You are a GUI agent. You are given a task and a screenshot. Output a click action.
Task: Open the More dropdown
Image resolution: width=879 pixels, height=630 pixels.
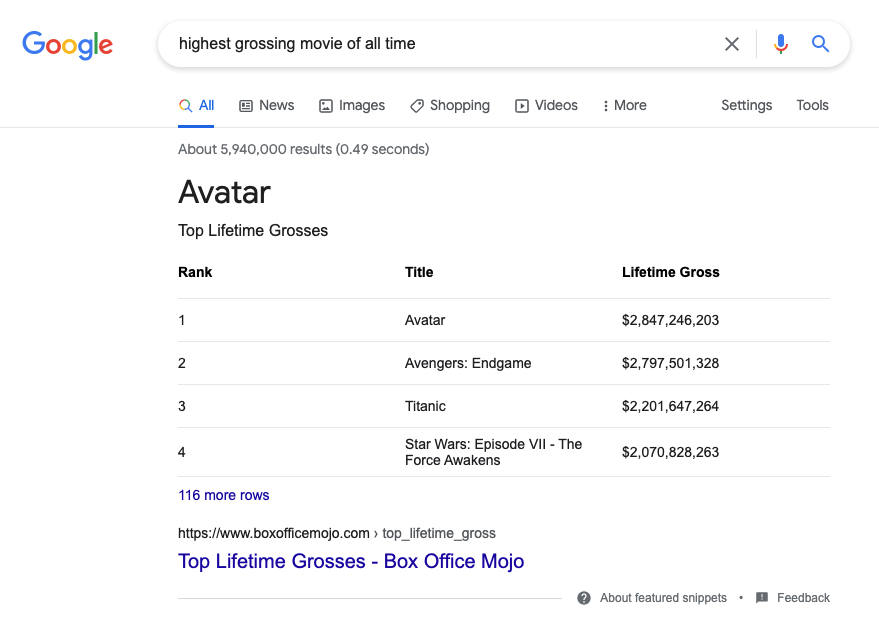623,105
